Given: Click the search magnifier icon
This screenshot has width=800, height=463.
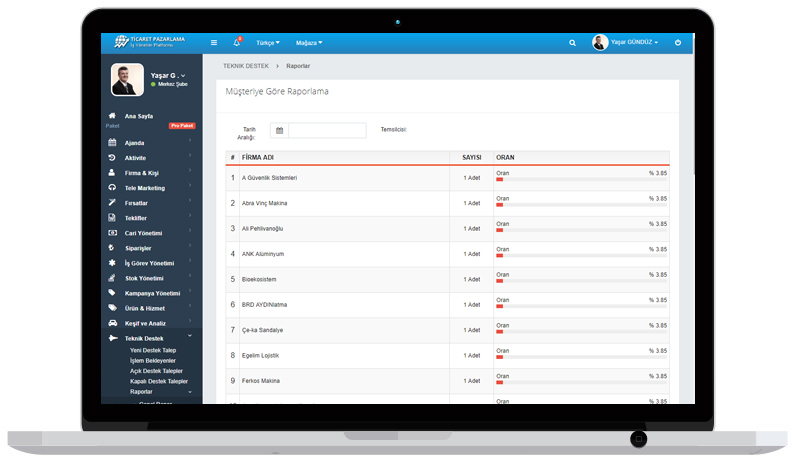Looking at the screenshot, I should [x=572, y=43].
